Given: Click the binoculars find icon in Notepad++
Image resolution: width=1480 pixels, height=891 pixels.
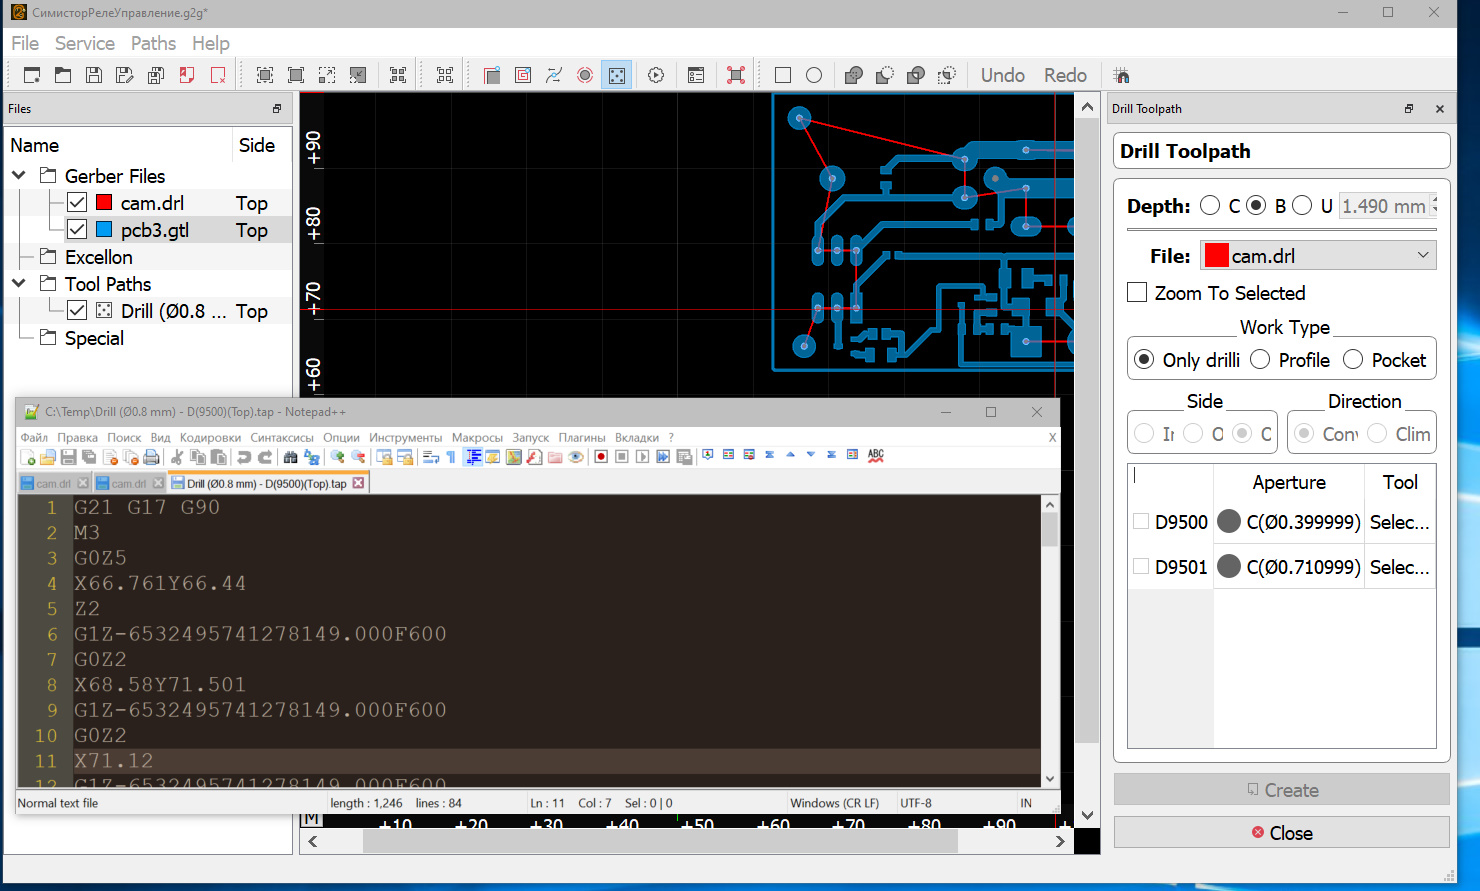Looking at the screenshot, I should click(290, 457).
